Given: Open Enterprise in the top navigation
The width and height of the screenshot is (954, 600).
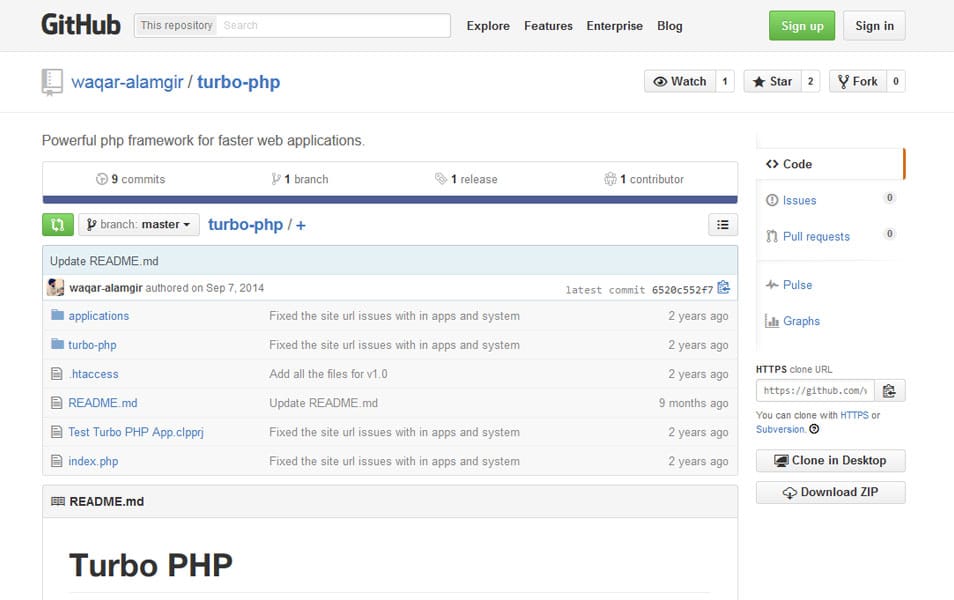Looking at the screenshot, I should point(615,26).
